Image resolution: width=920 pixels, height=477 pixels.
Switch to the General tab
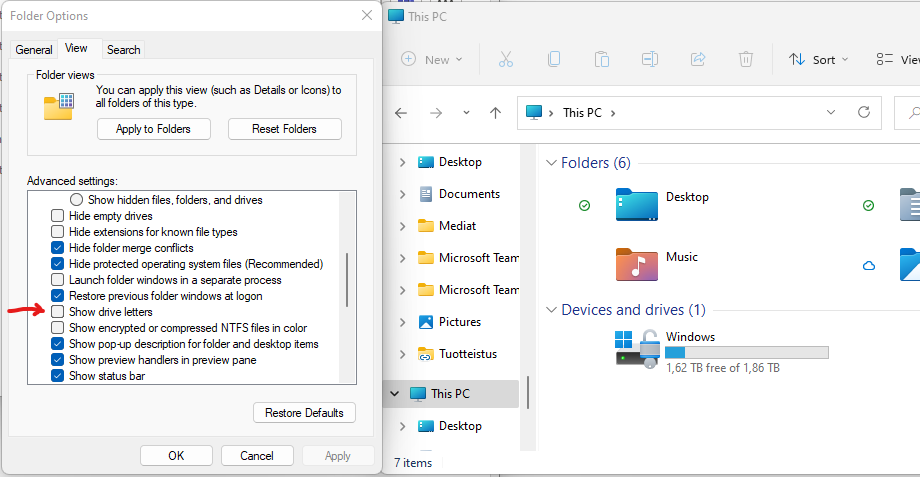pos(33,50)
